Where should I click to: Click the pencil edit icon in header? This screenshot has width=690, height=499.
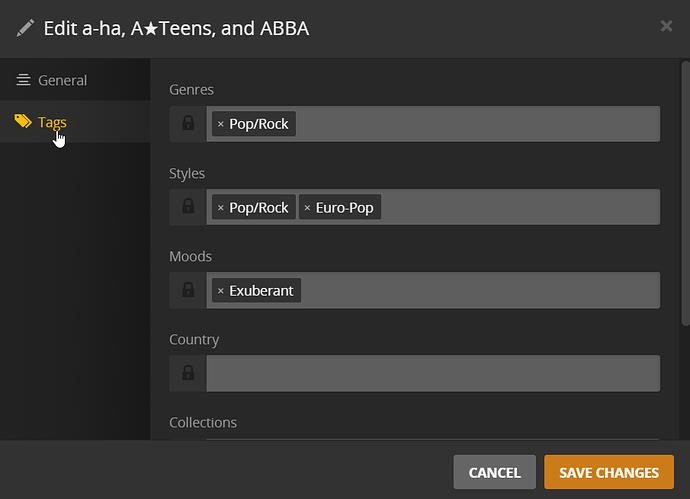[26, 28]
